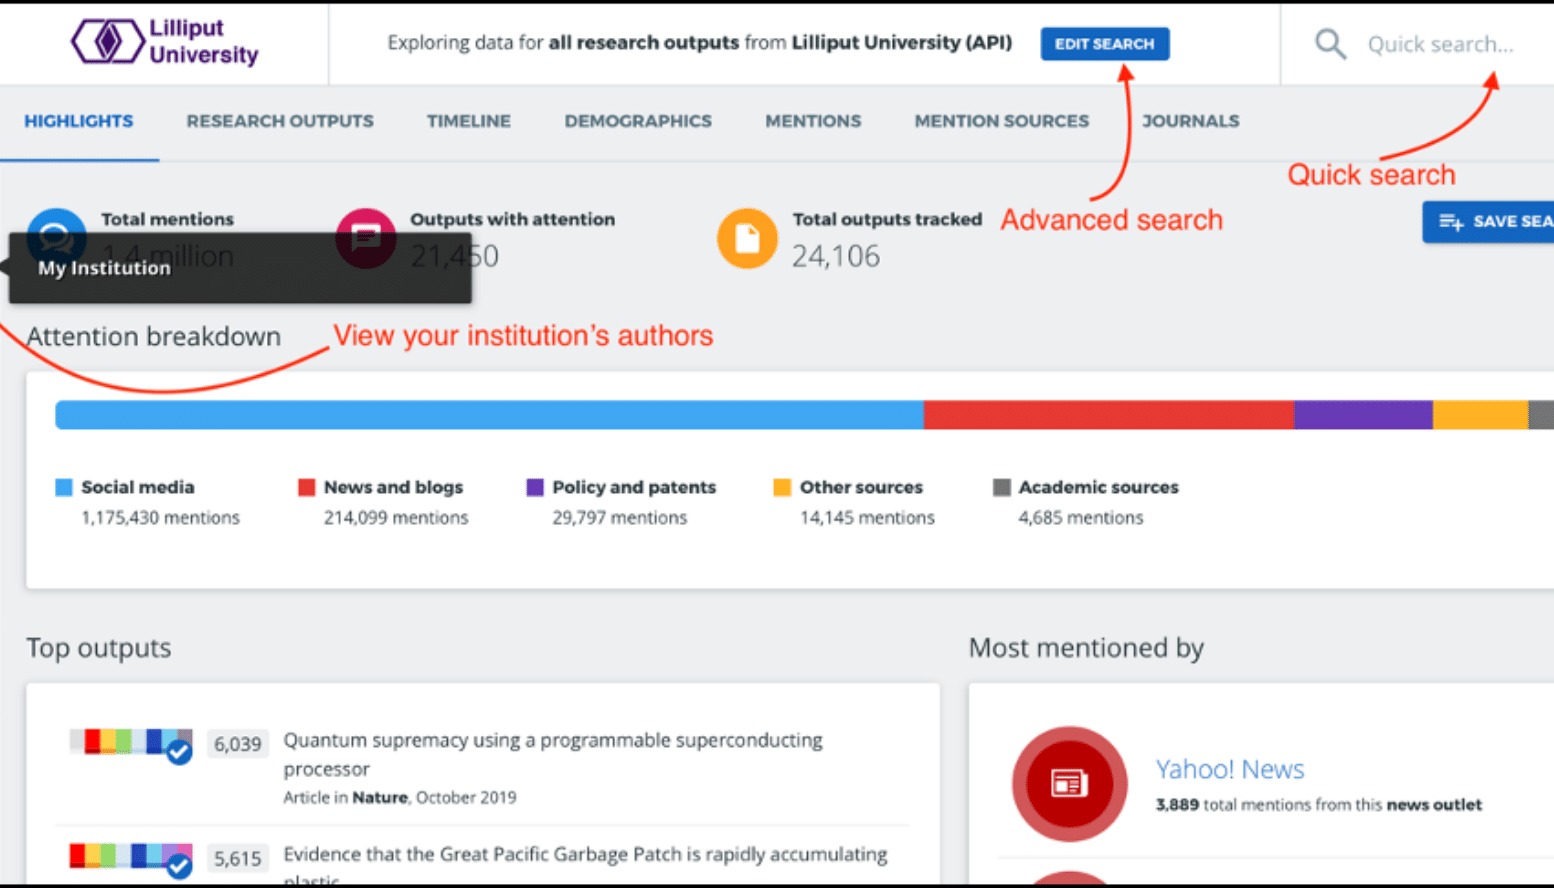Switch to the Highlights tab
1554x888 pixels.
coord(79,121)
